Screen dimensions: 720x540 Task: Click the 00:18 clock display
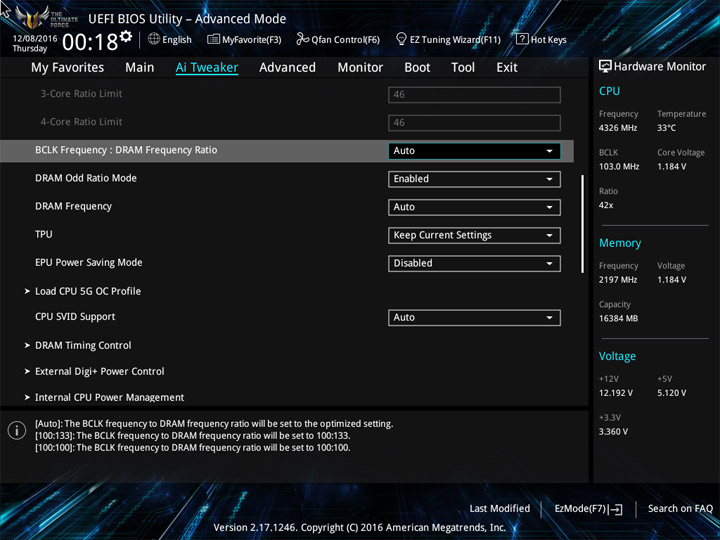click(90, 42)
